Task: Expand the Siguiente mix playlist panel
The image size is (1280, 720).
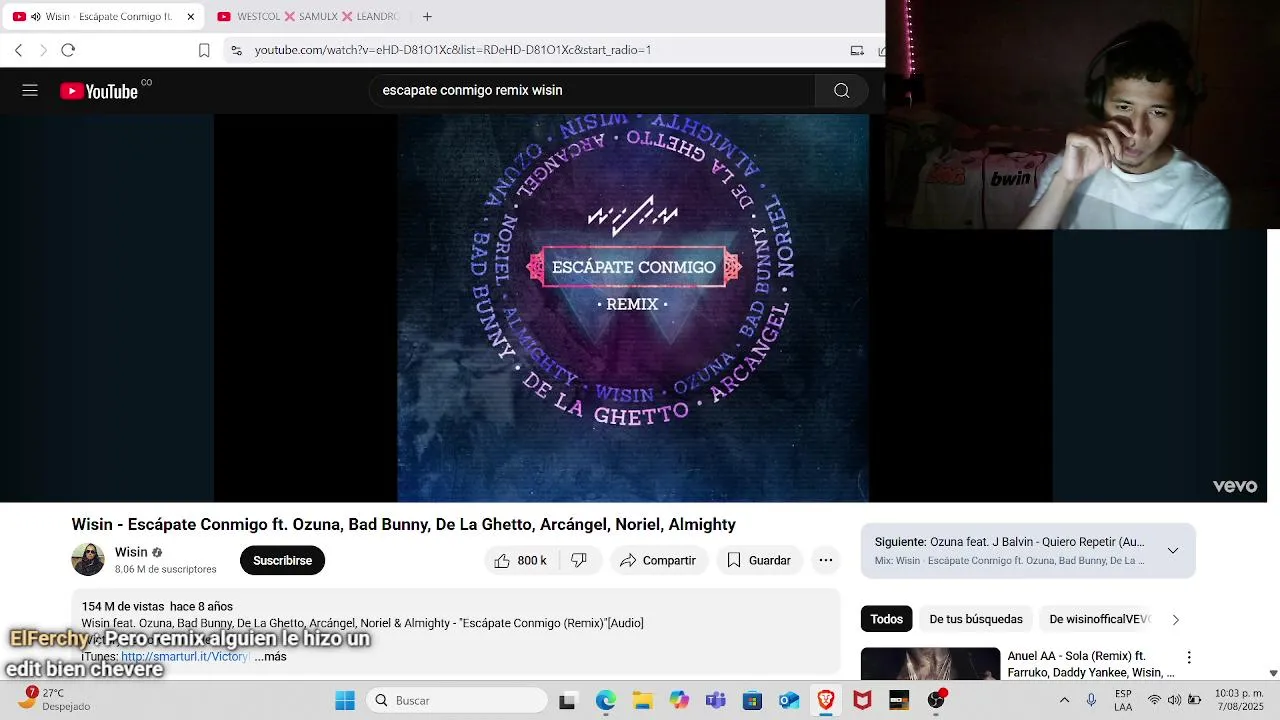Action: [x=1173, y=550]
